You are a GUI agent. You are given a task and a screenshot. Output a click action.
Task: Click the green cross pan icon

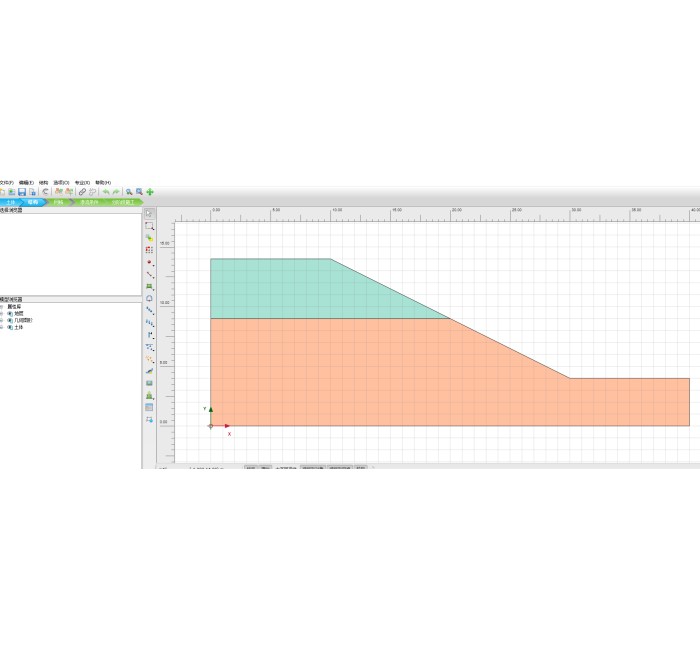click(150, 192)
